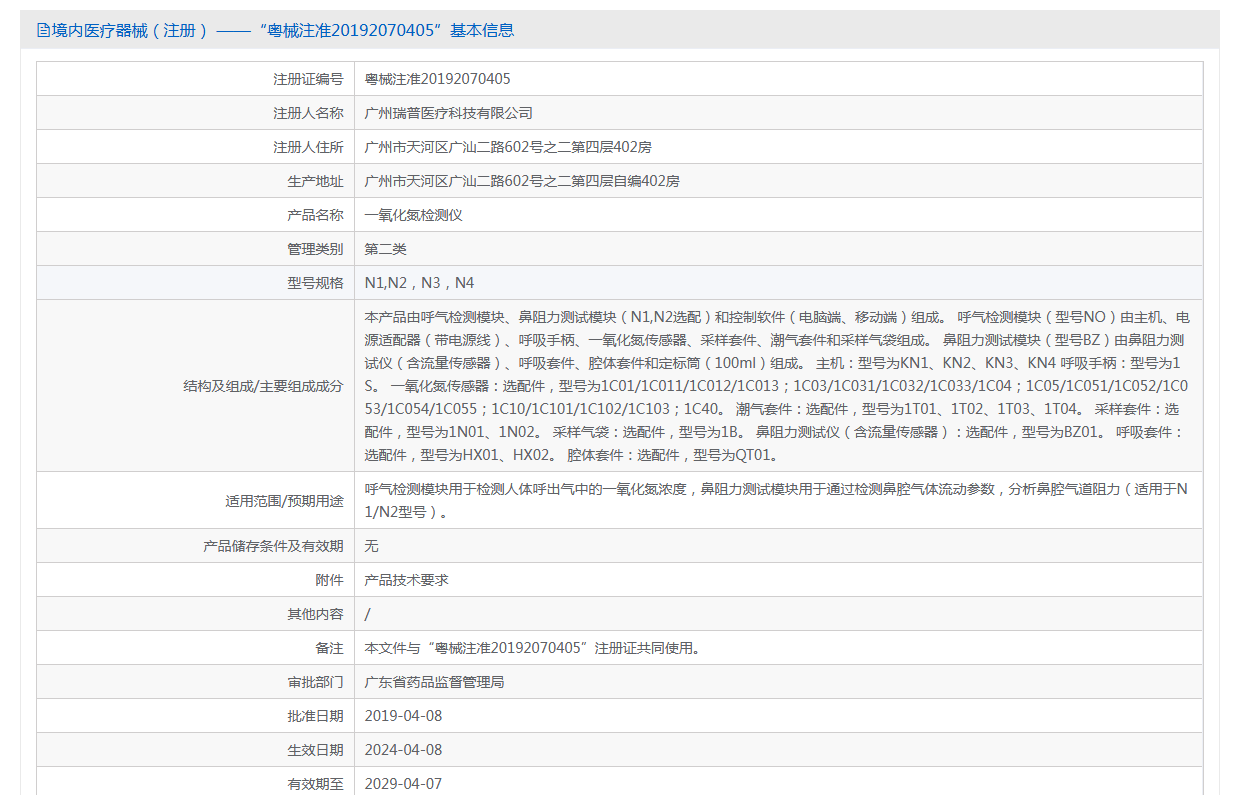This screenshot has height=795, width=1239.
Task: Click the intended use text starting 呼气检测模块用于检测
Action: coord(778,501)
